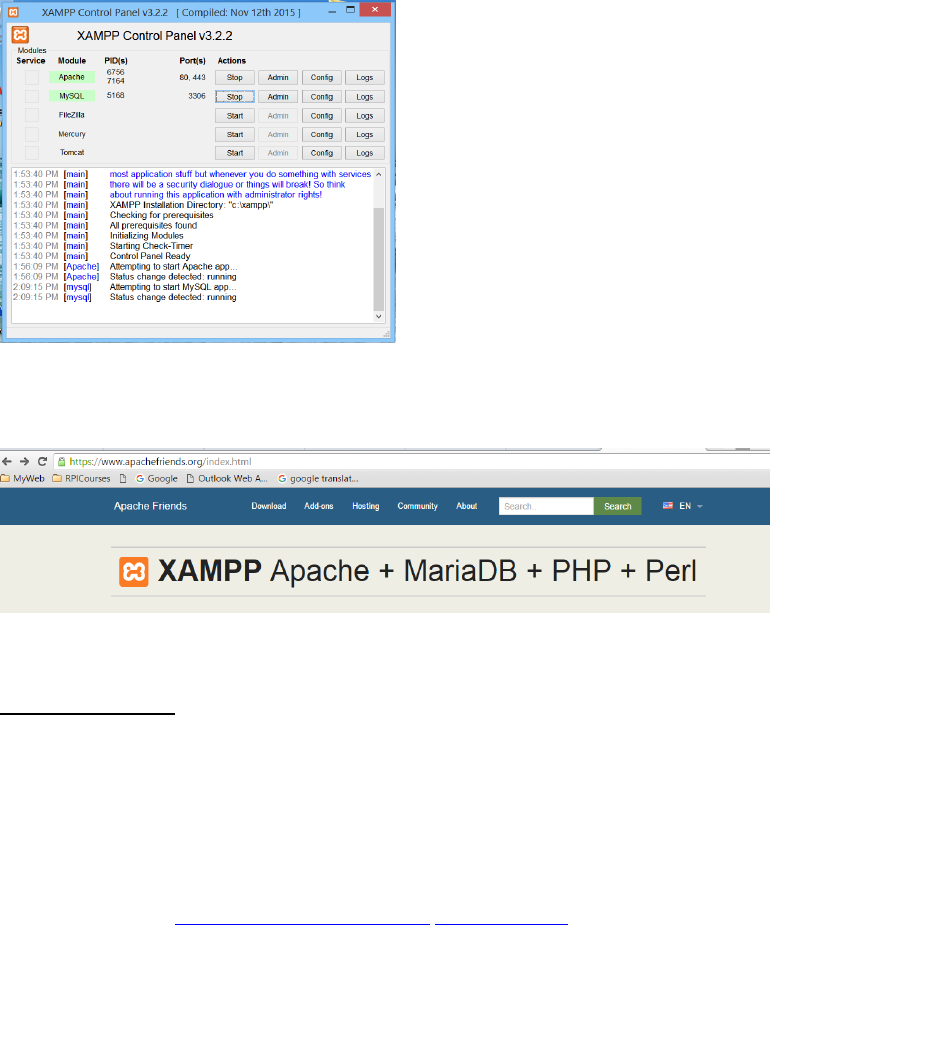
Task: Click the MySQL PID 5168 value
Action: [x=115, y=96]
